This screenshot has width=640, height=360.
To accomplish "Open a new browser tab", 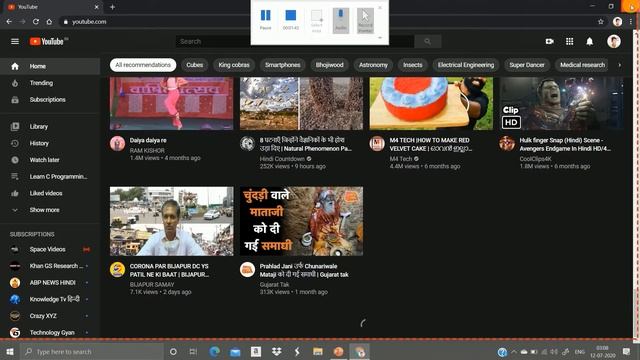I will (x=112, y=7).
